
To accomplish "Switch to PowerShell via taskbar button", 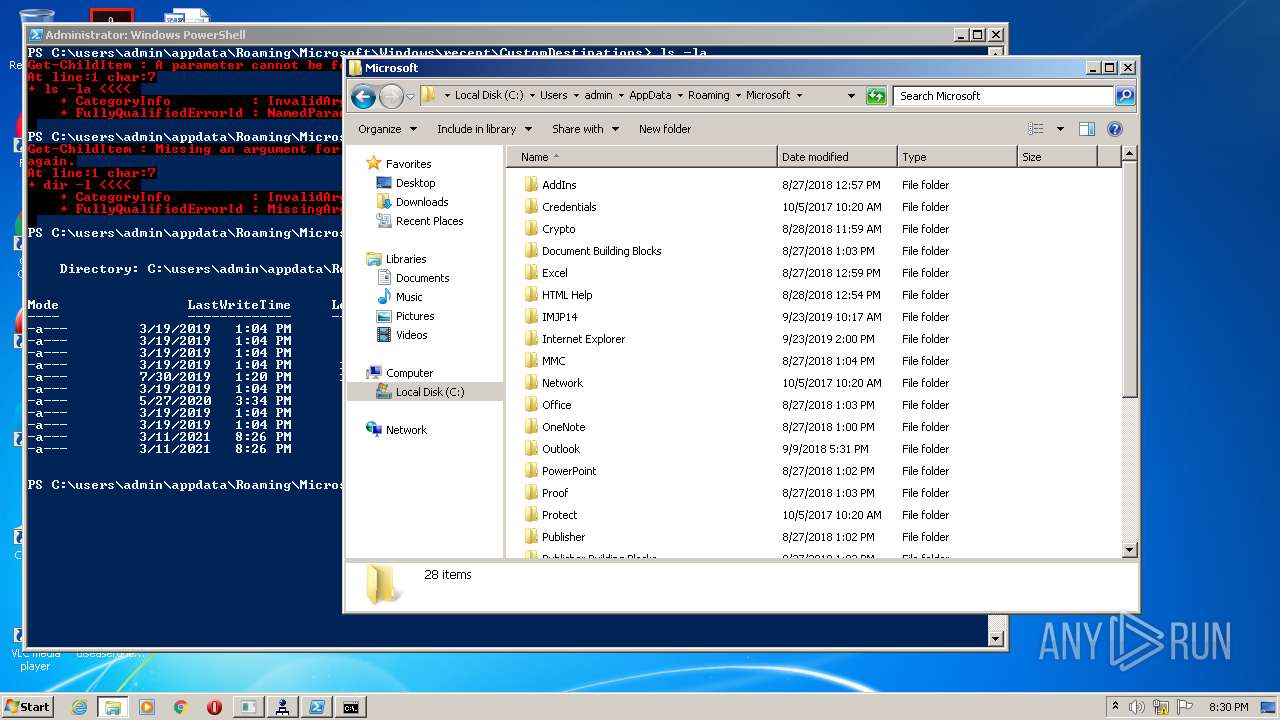I will coord(316,707).
